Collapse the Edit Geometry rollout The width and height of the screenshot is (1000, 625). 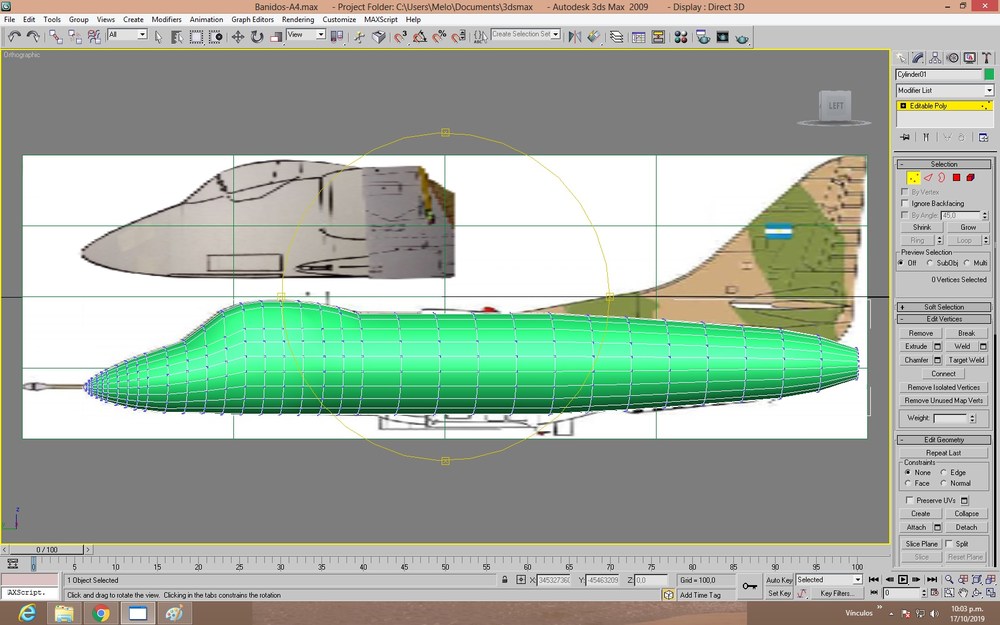click(x=944, y=439)
